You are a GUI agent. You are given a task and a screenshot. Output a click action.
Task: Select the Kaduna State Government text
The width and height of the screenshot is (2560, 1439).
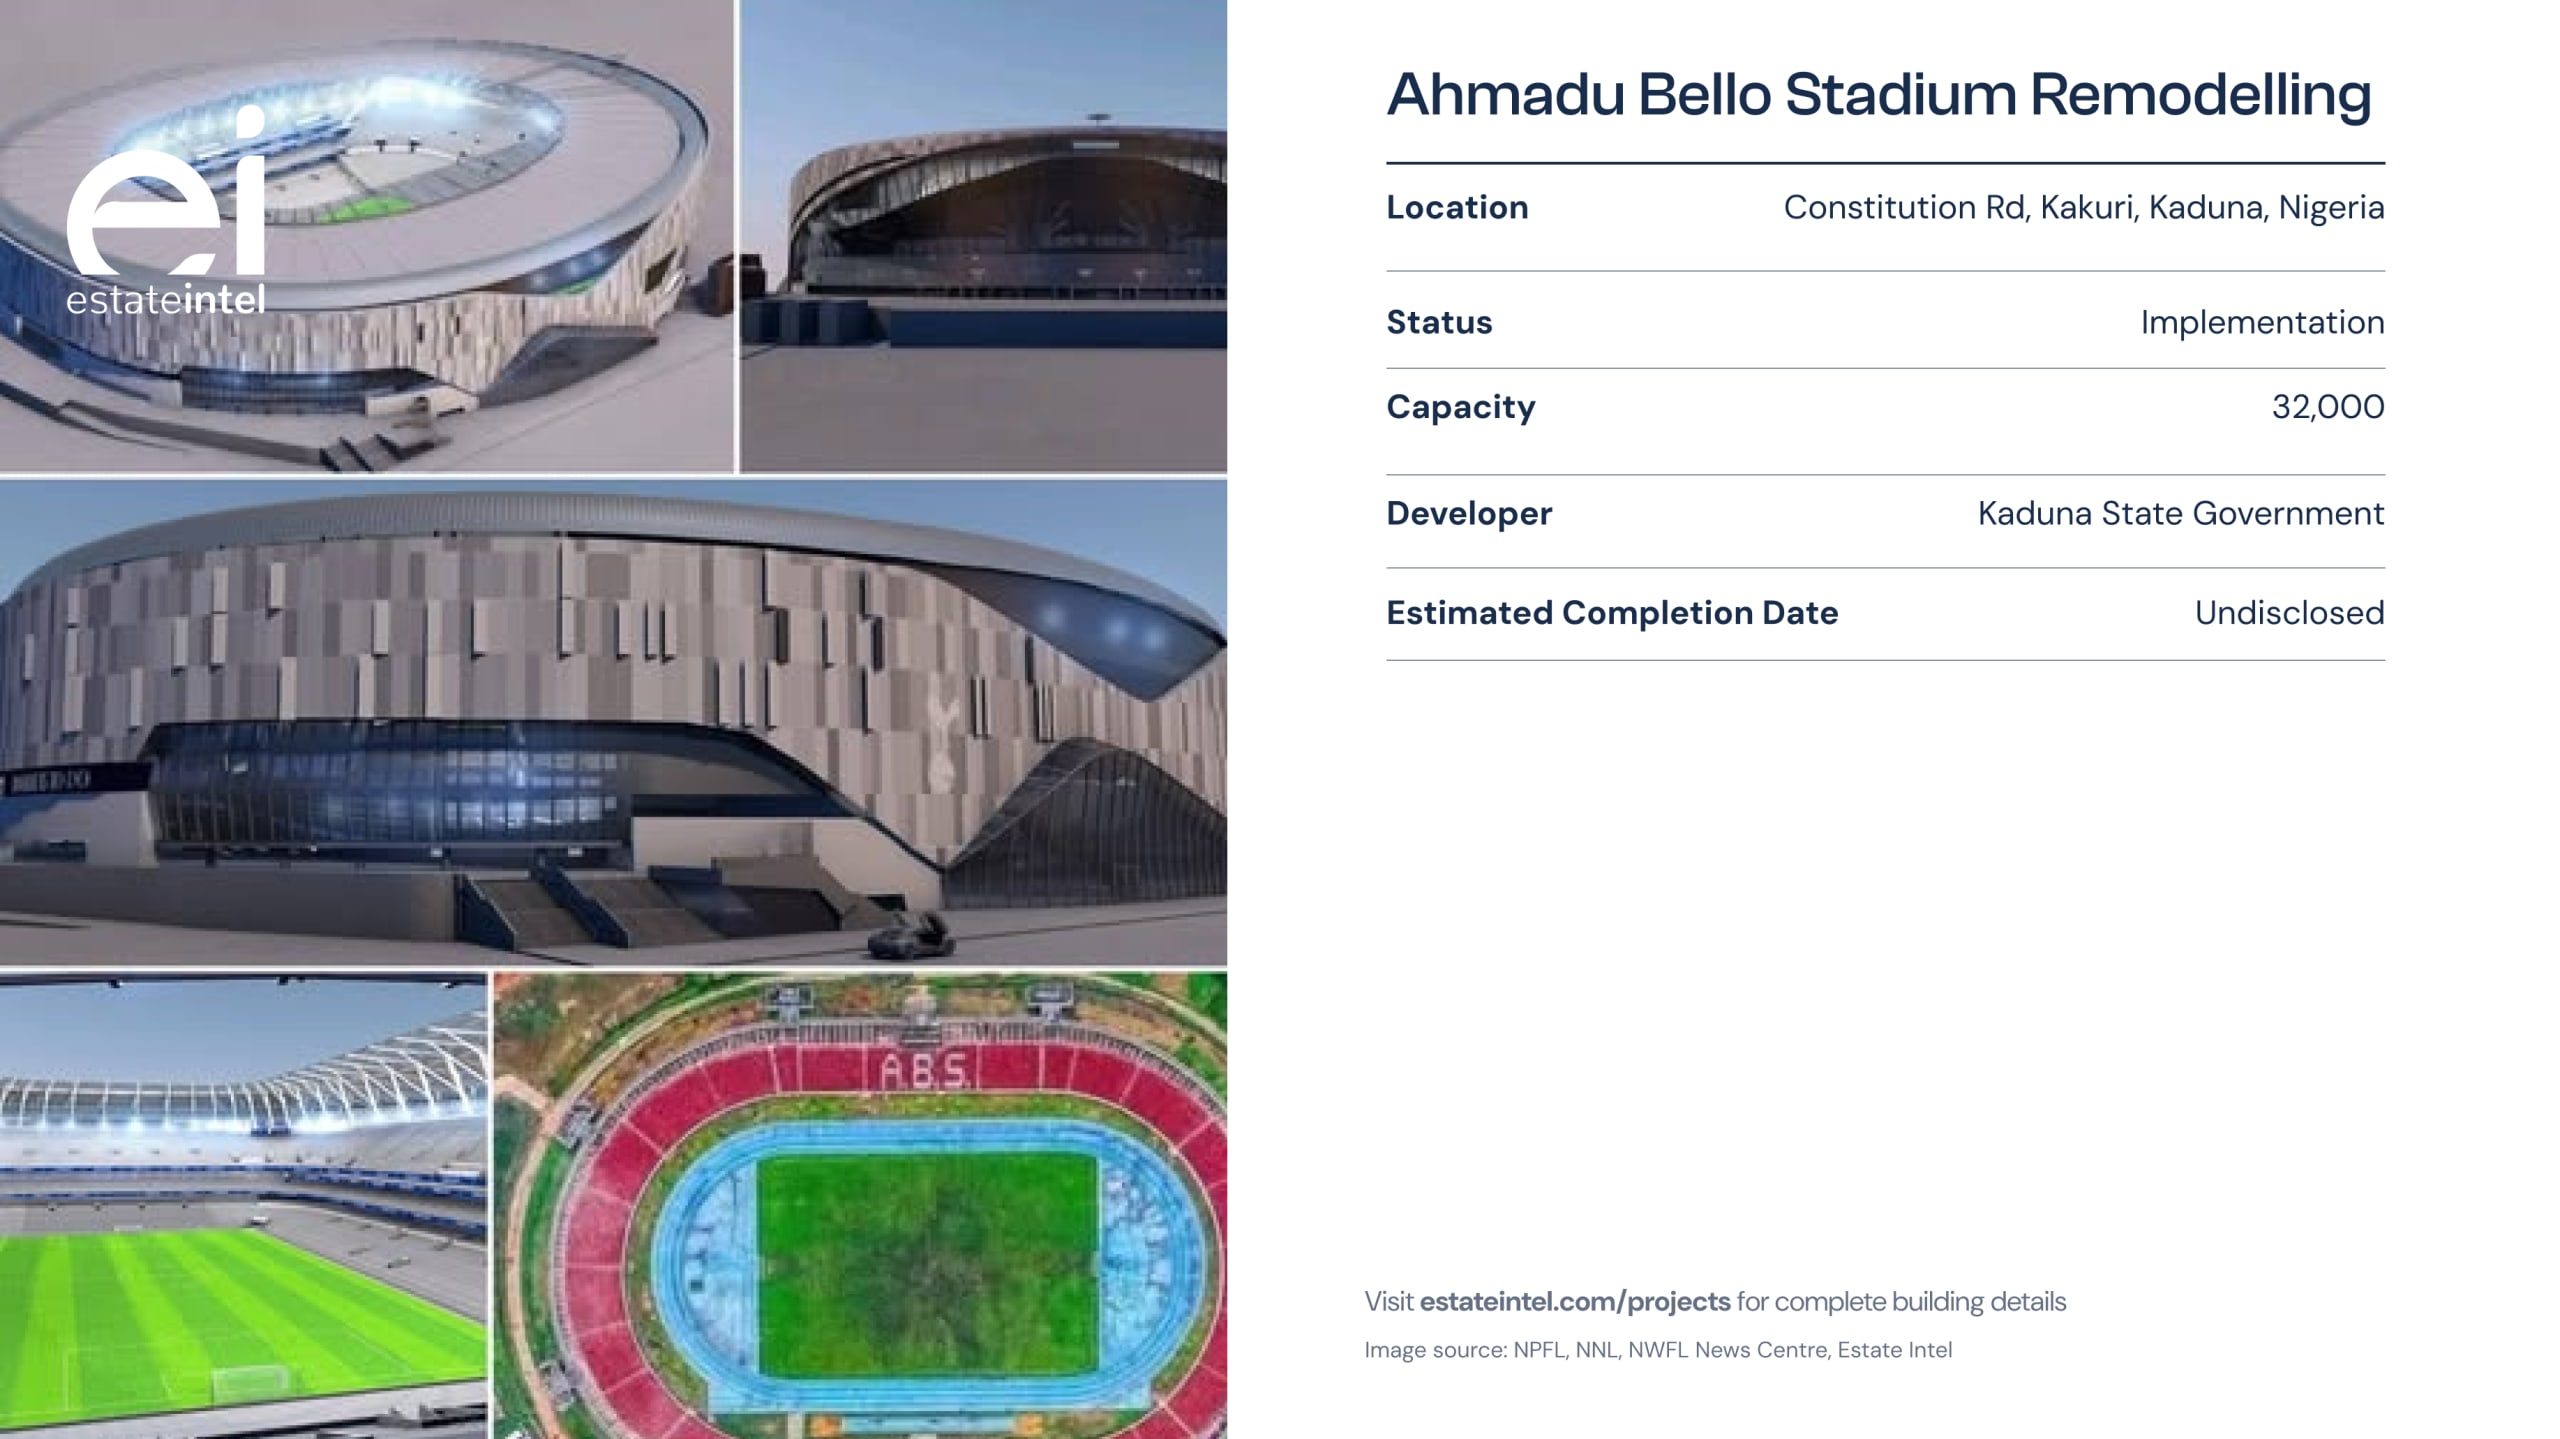(x=2181, y=513)
